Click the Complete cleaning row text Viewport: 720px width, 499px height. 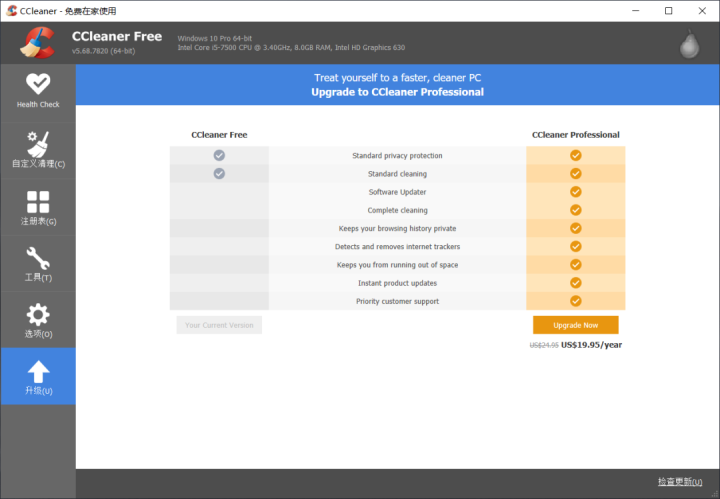[397, 210]
